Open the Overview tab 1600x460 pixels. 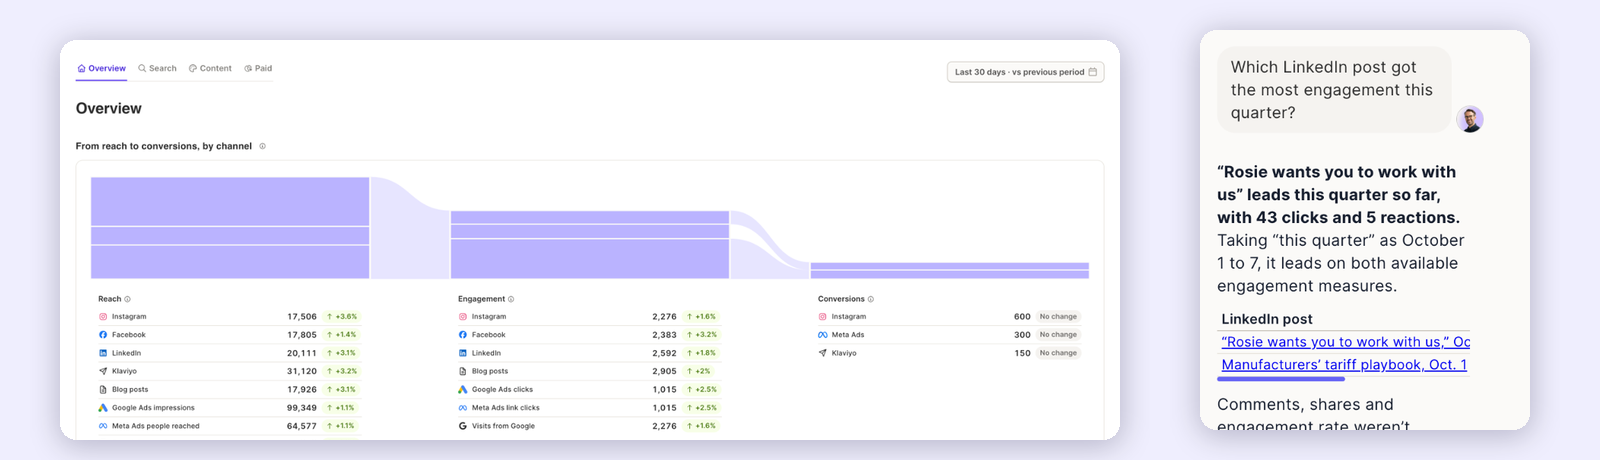click(102, 69)
